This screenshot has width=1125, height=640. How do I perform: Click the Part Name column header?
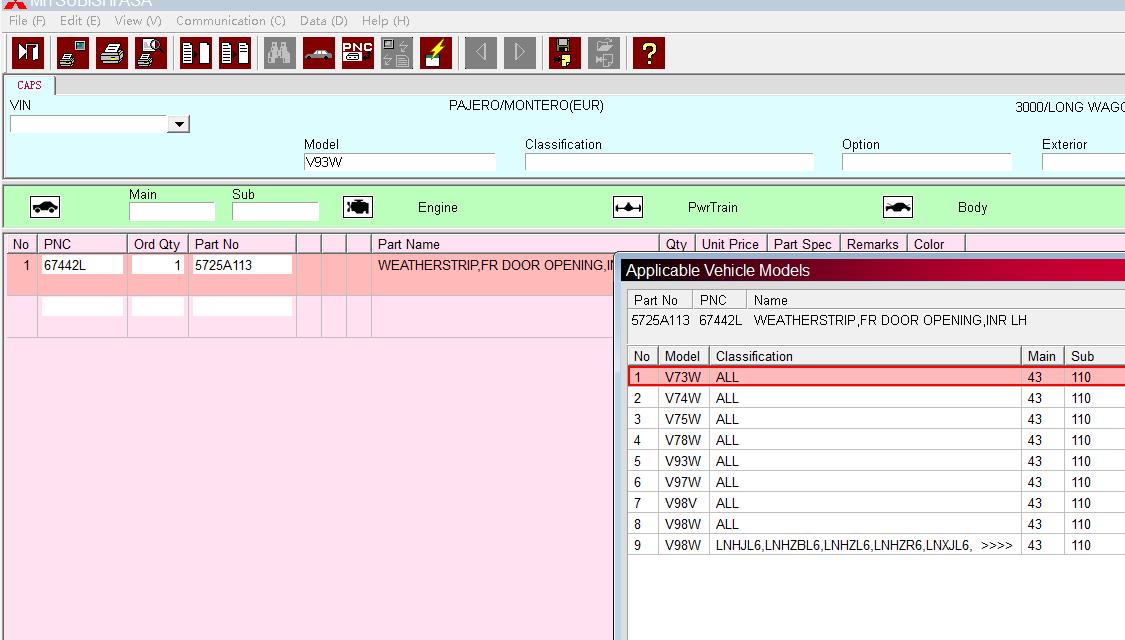[x=514, y=244]
